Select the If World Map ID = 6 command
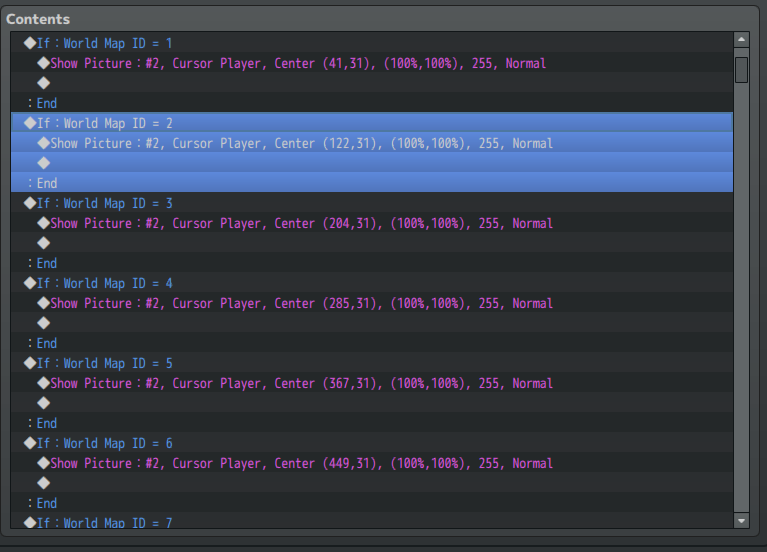 tap(105, 443)
